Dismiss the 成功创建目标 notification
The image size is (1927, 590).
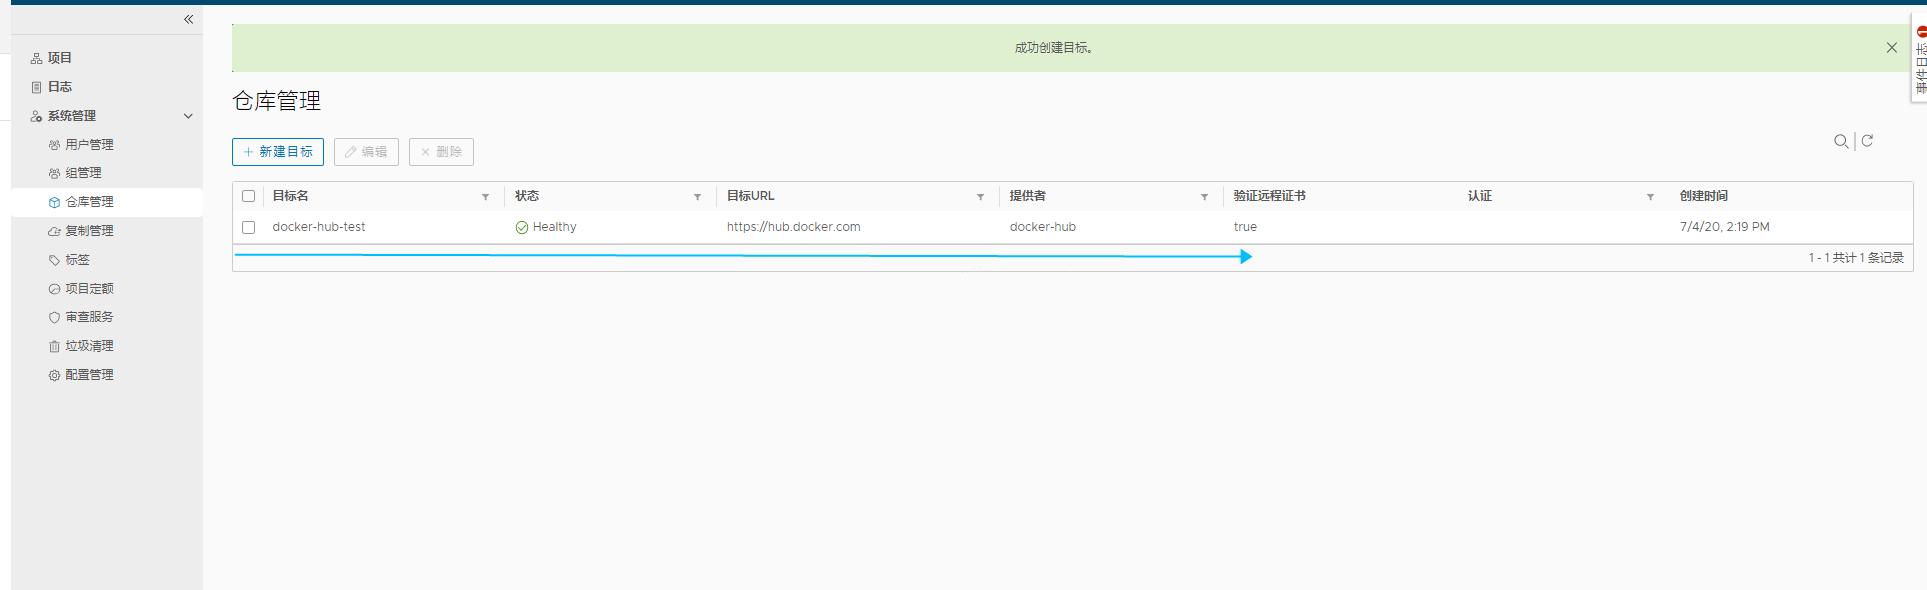(1891, 48)
